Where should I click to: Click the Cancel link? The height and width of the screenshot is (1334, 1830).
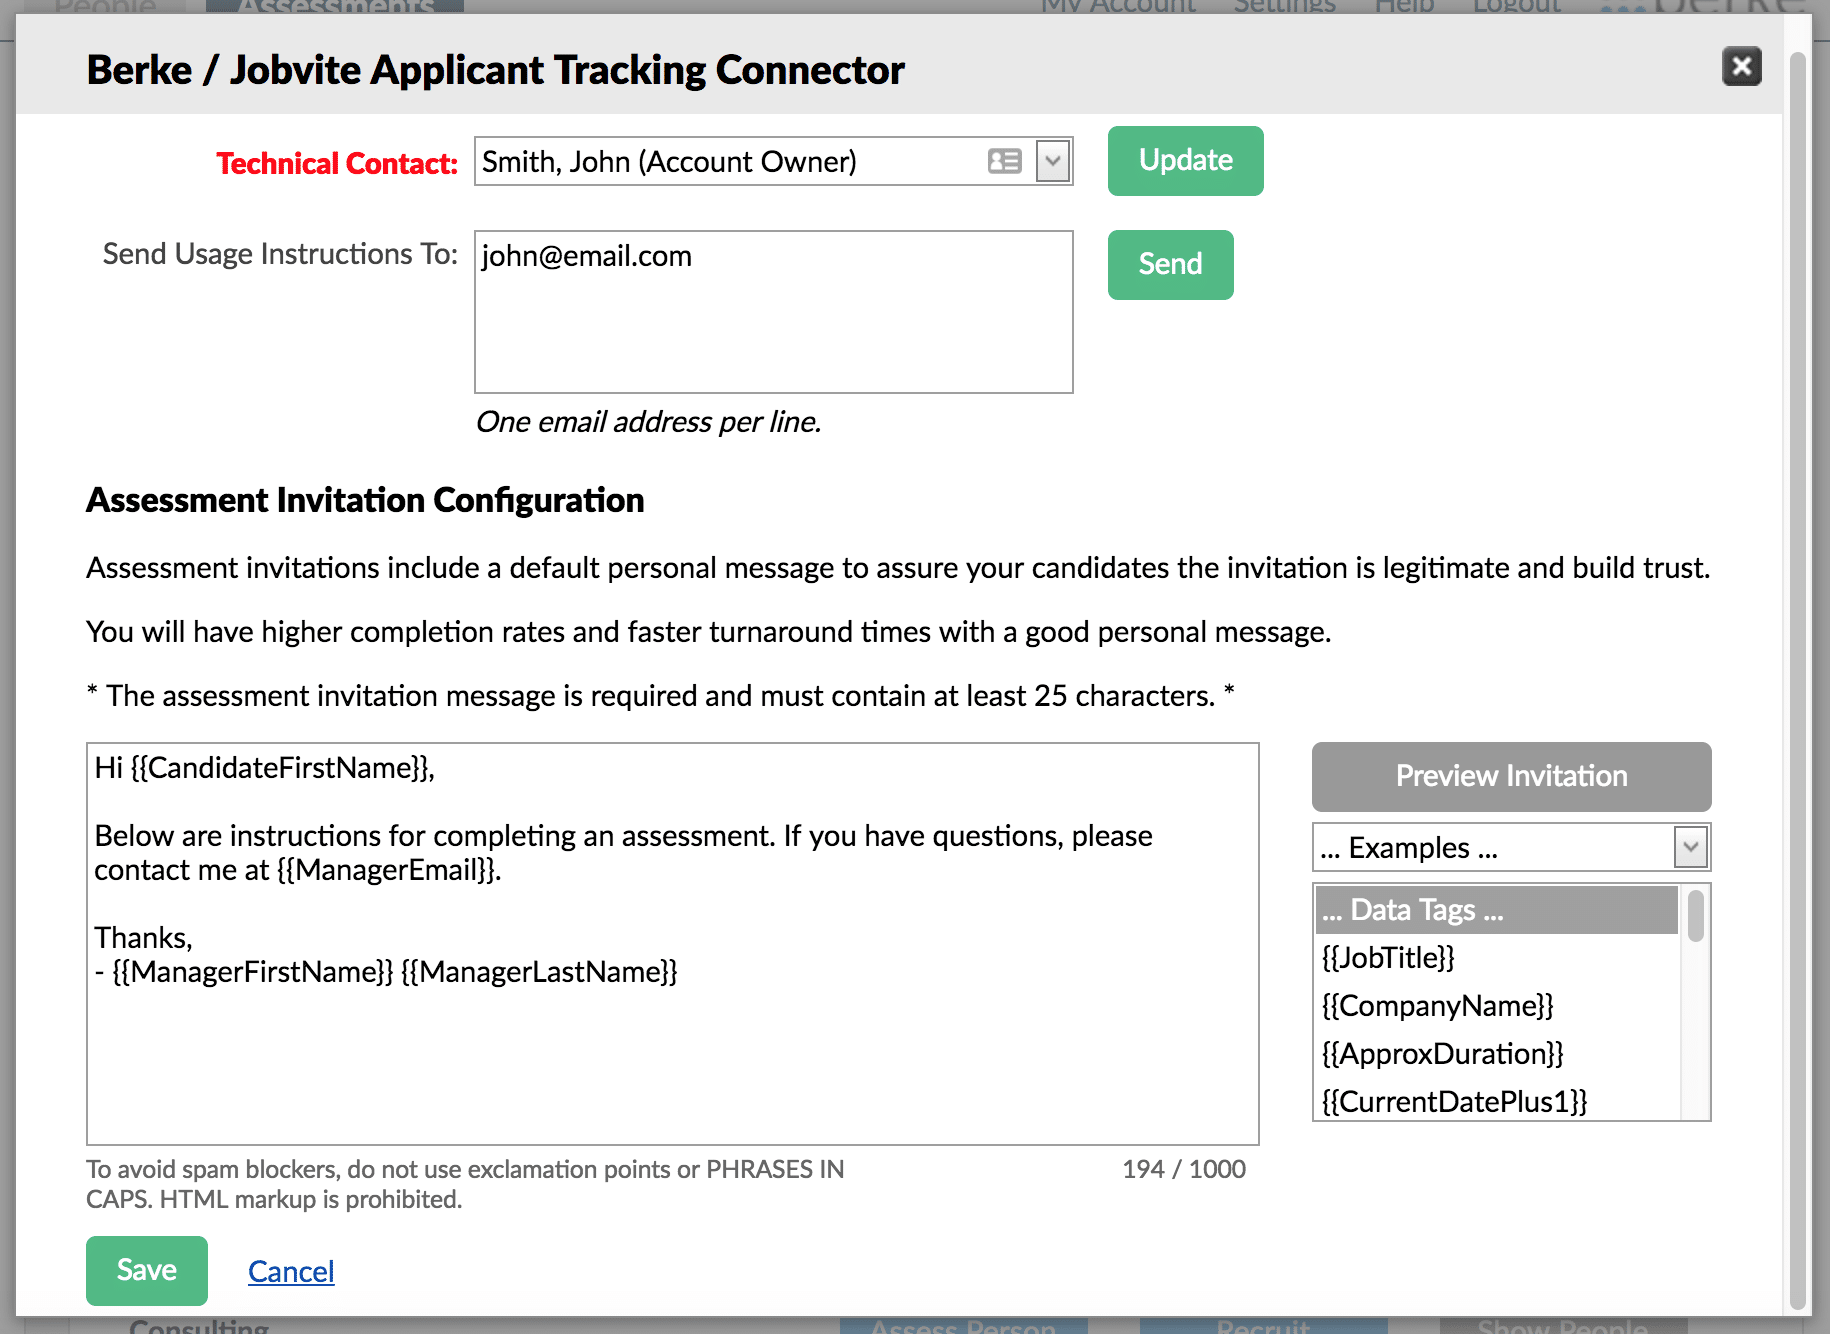[290, 1271]
